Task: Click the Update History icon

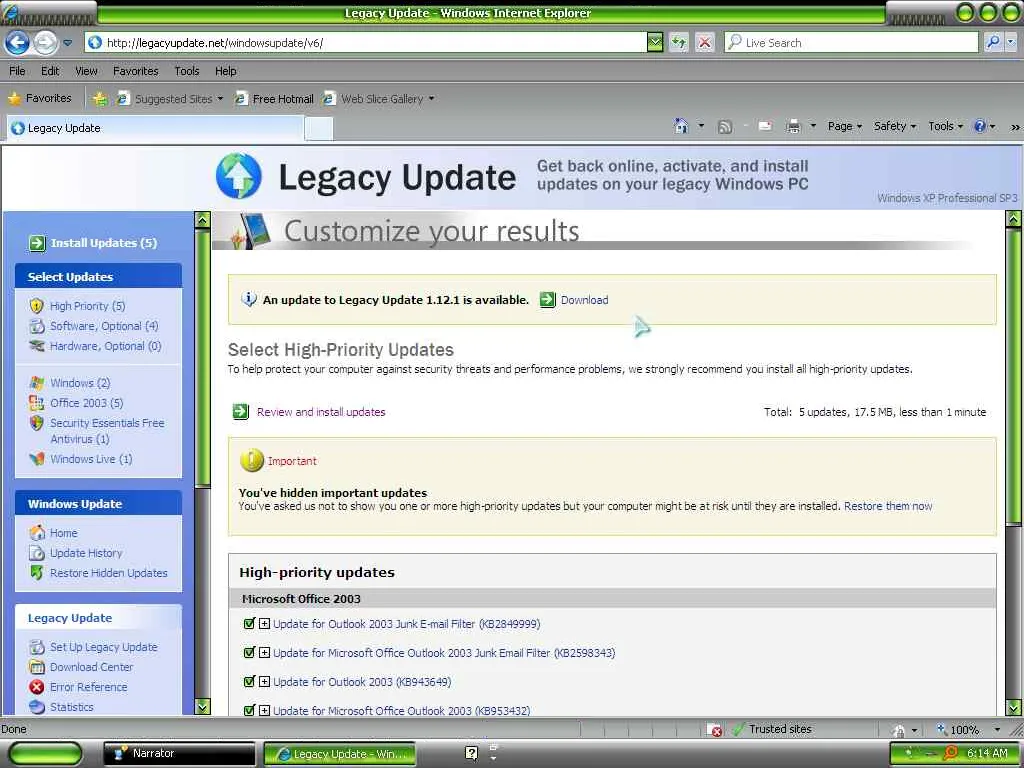Action: pos(37,553)
